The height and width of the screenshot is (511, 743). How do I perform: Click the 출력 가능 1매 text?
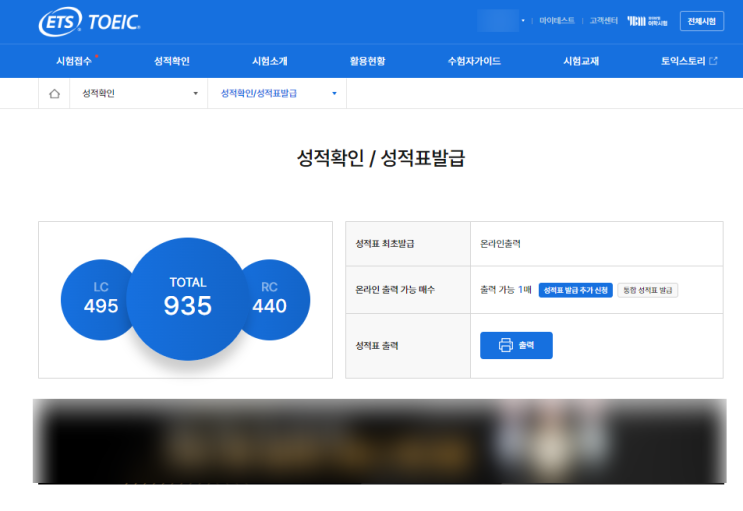click(x=506, y=290)
